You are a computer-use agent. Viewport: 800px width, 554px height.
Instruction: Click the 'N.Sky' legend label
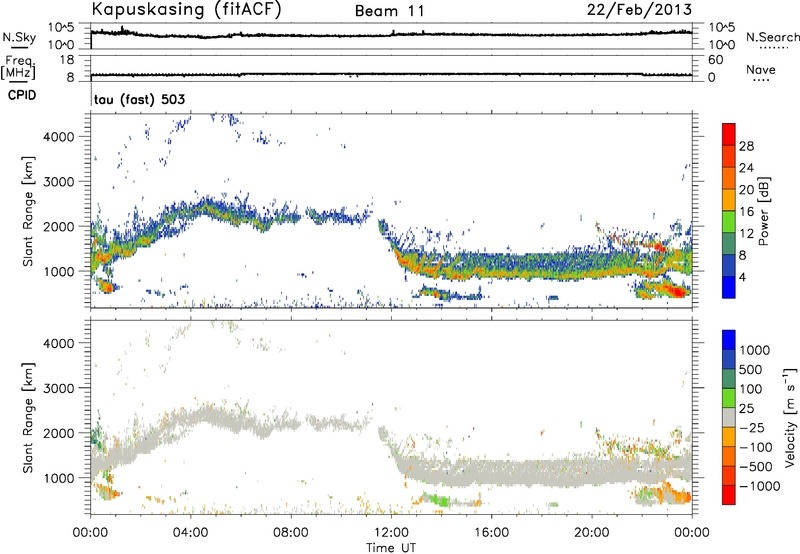(19, 37)
